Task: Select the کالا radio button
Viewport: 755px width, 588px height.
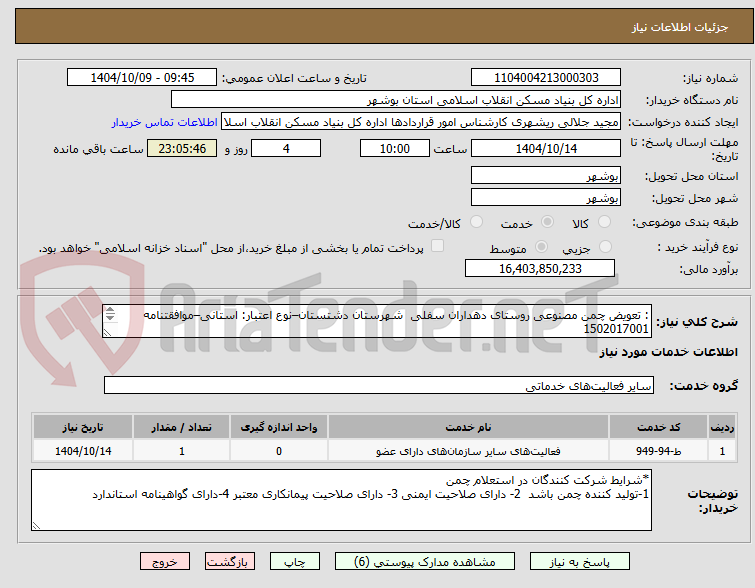Action: click(x=604, y=222)
